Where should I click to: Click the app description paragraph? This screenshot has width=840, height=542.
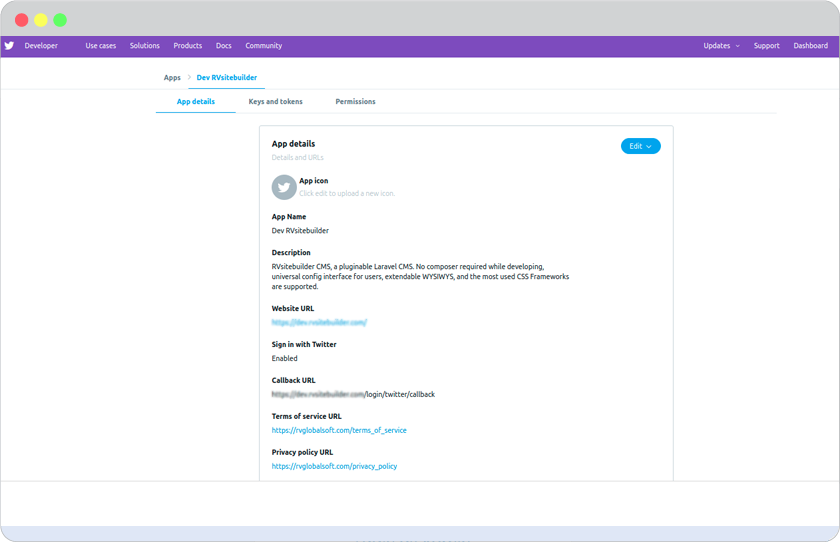[x=420, y=276]
